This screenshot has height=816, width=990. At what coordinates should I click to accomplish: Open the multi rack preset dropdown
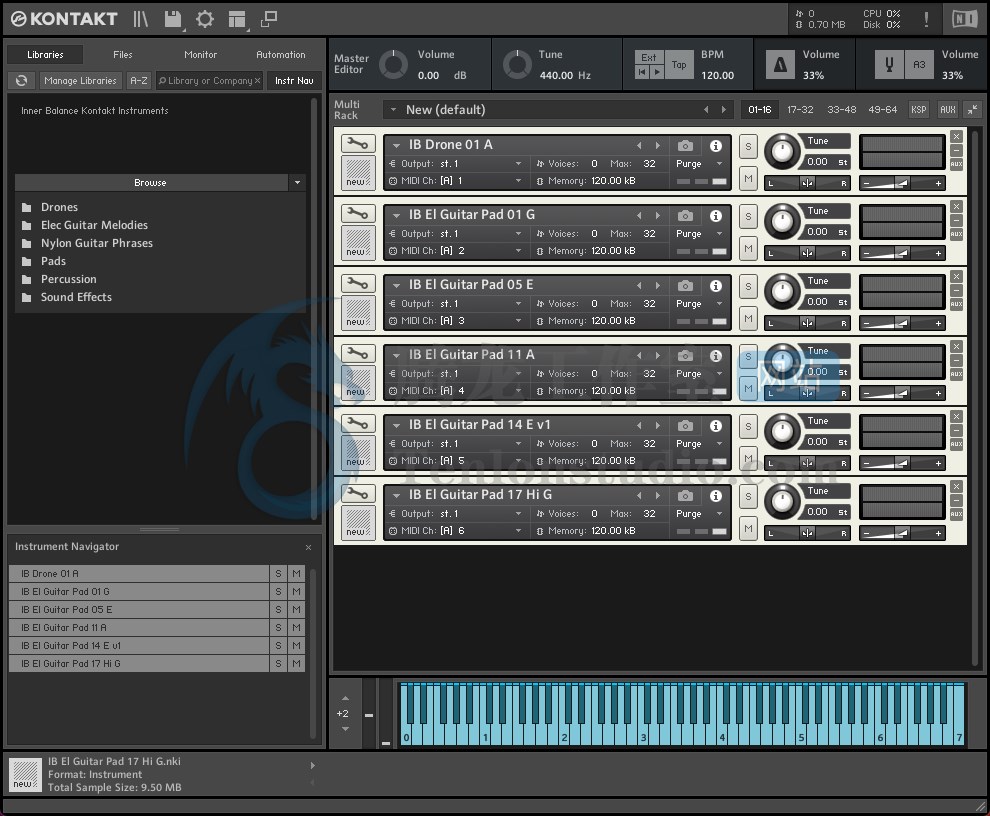[393, 110]
